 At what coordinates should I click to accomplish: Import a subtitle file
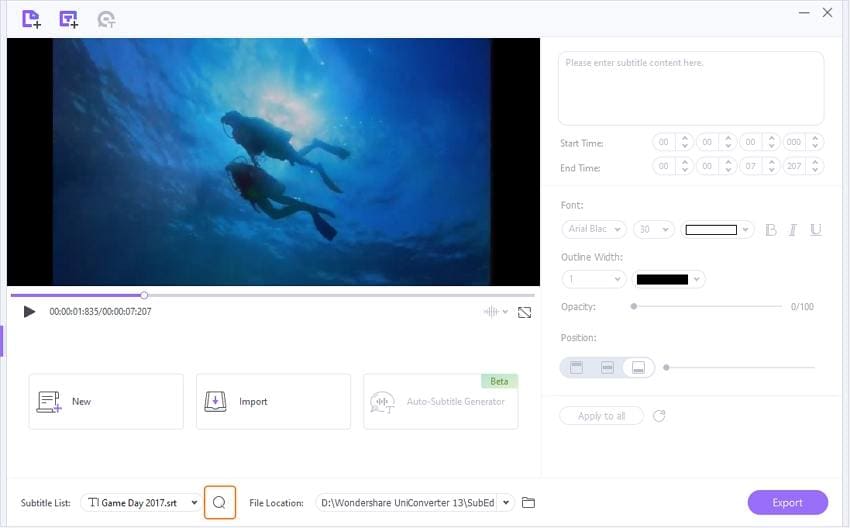[x=273, y=402]
